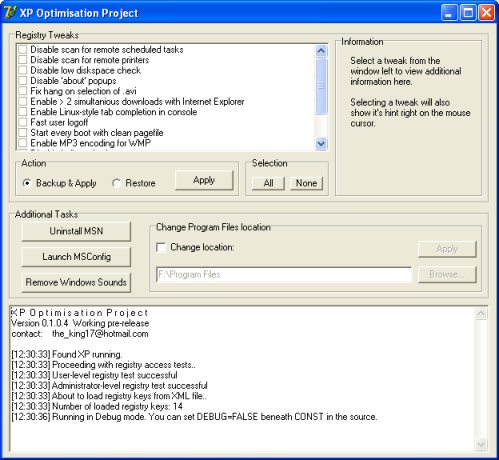Close the XP Optimisation Project window
Image resolution: width=499 pixels, height=460 pixels.
coord(487,13)
